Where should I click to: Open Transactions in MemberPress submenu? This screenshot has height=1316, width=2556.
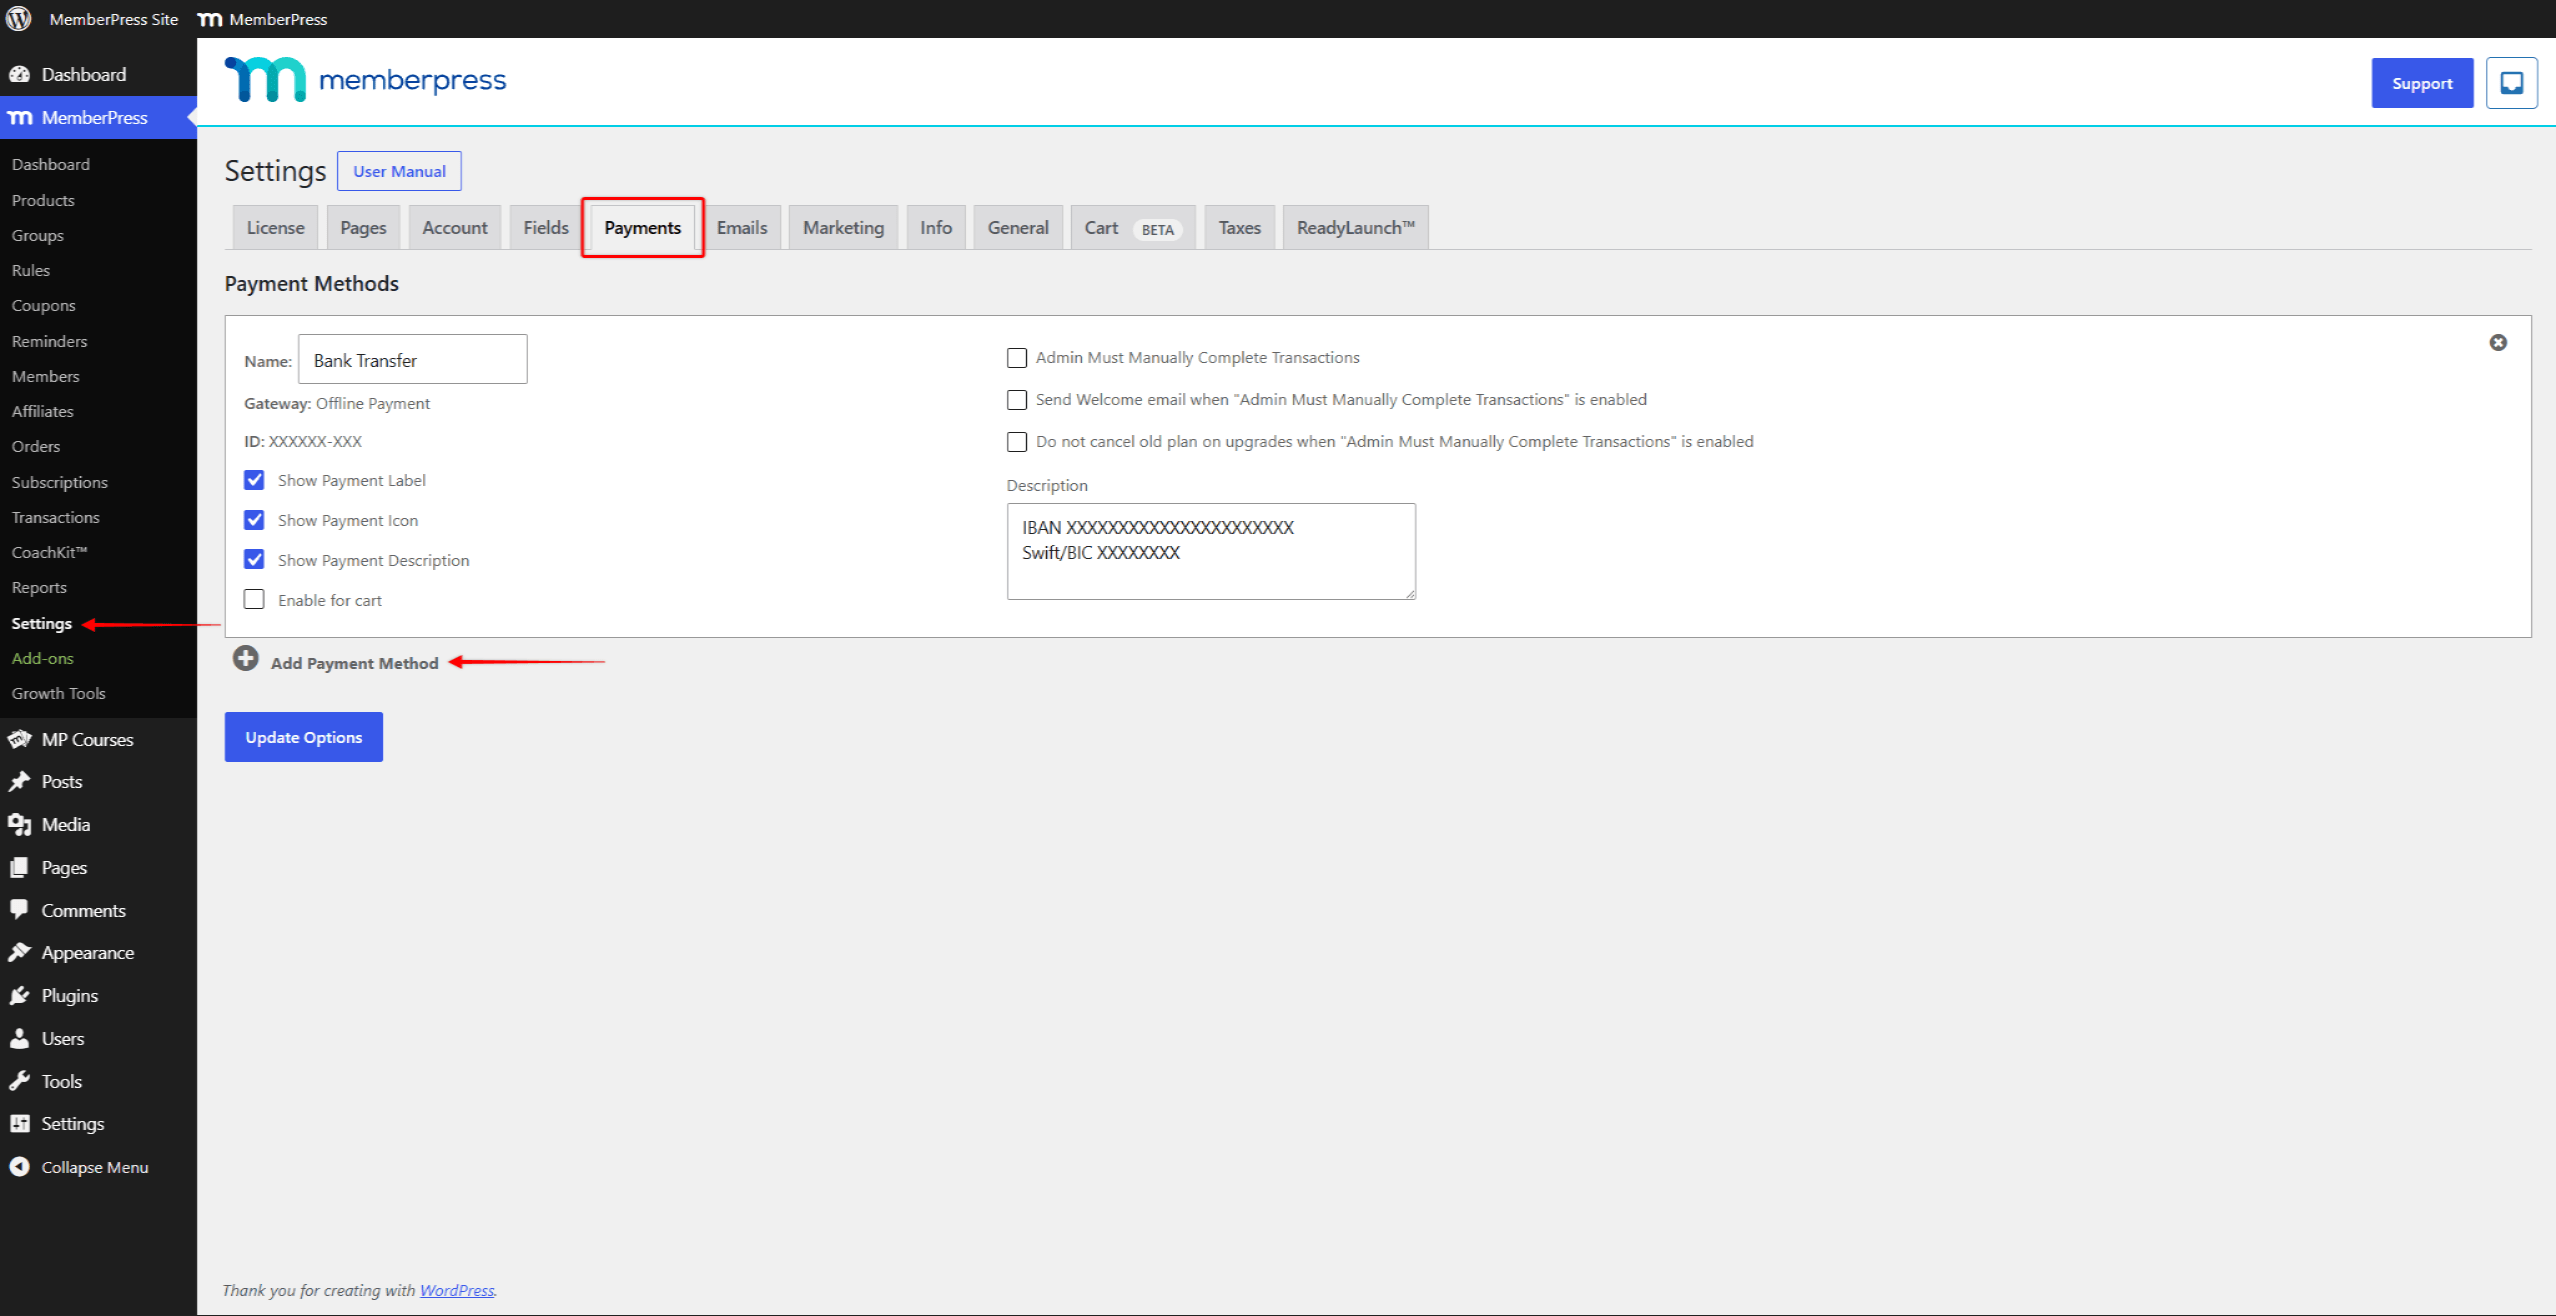click(x=56, y=518)
